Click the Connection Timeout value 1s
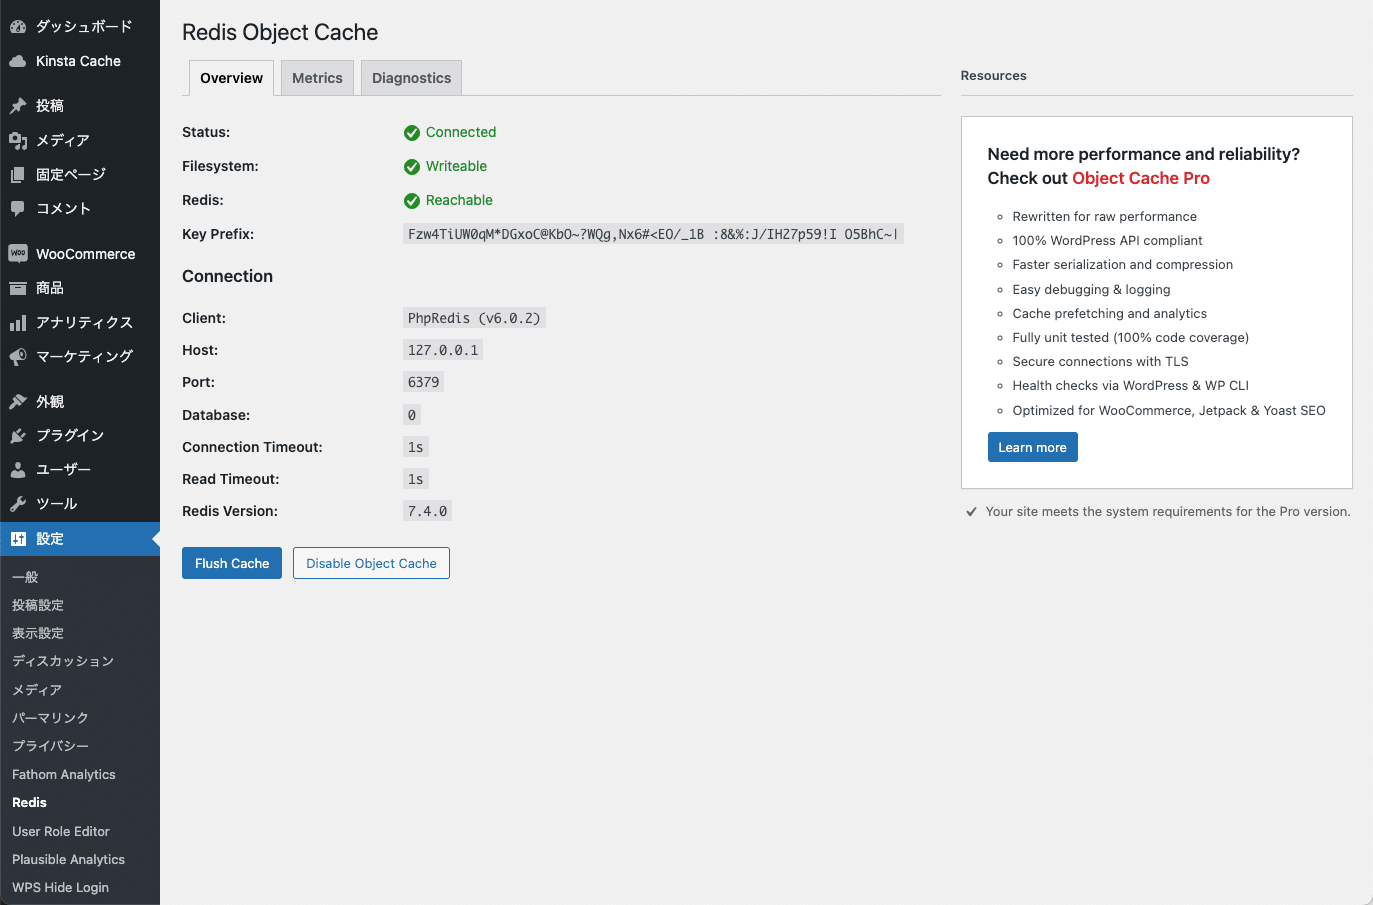Viewport: 1373px width, 905px height. (x=416, y=447)
